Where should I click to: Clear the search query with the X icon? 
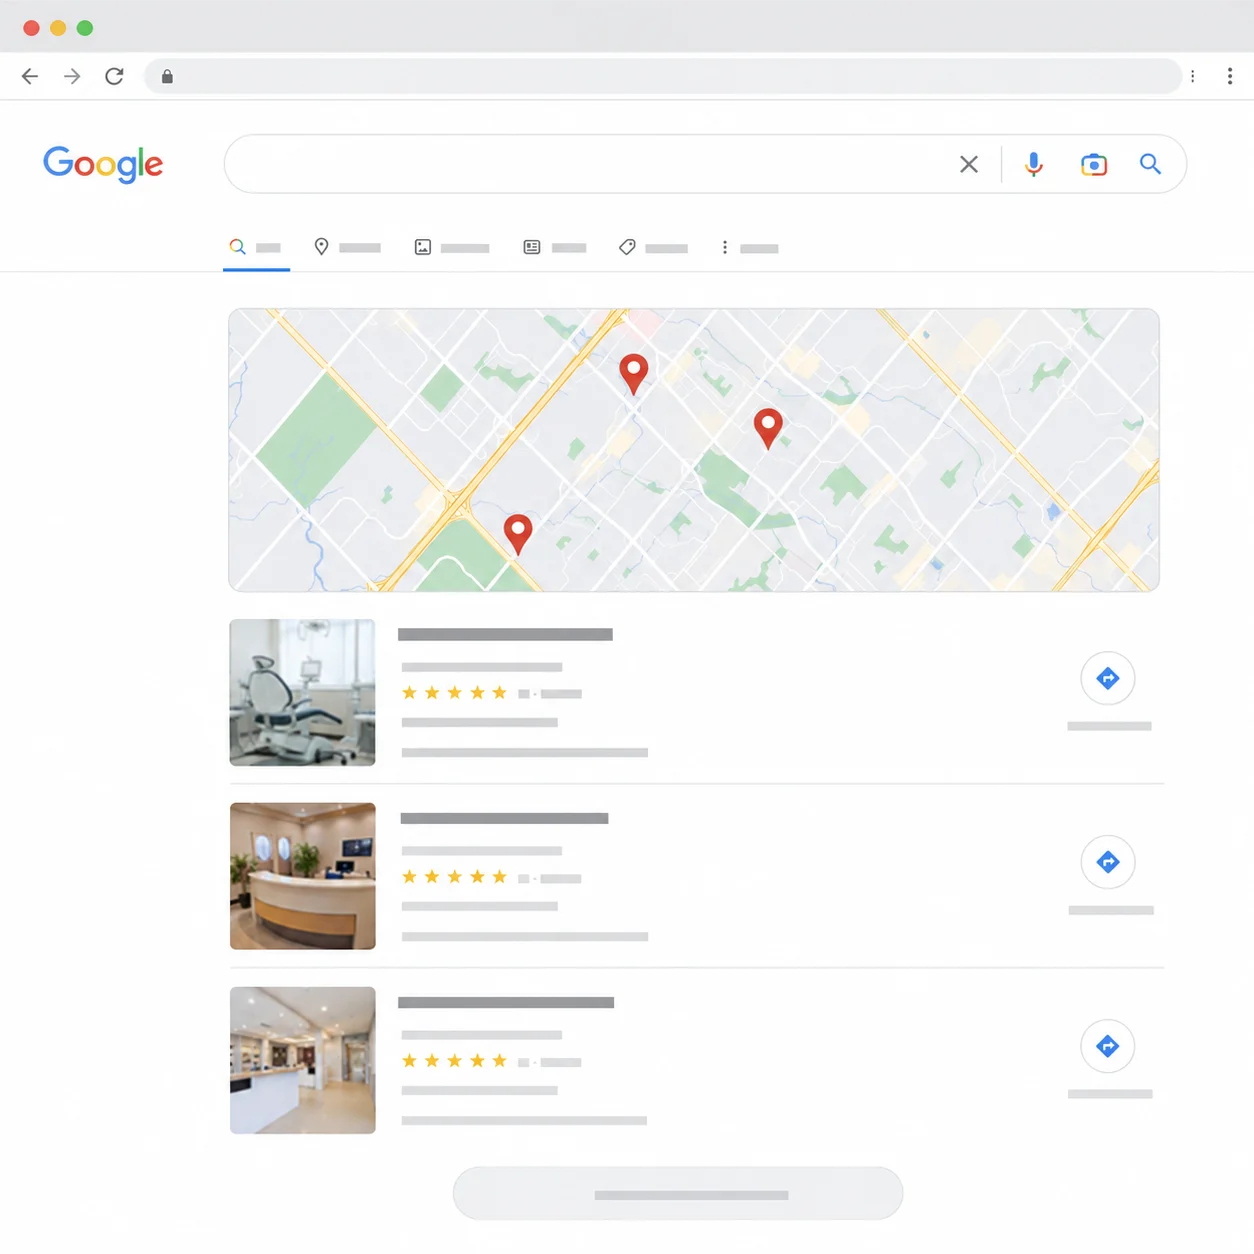point(969,164)
